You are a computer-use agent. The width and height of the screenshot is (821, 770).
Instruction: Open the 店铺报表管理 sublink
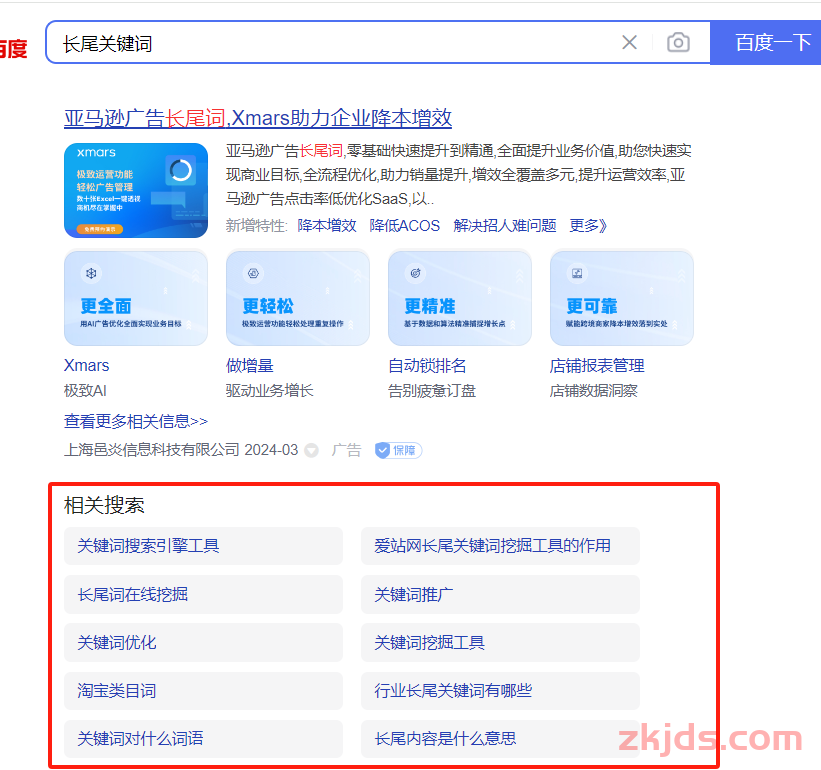coord(597,365)
